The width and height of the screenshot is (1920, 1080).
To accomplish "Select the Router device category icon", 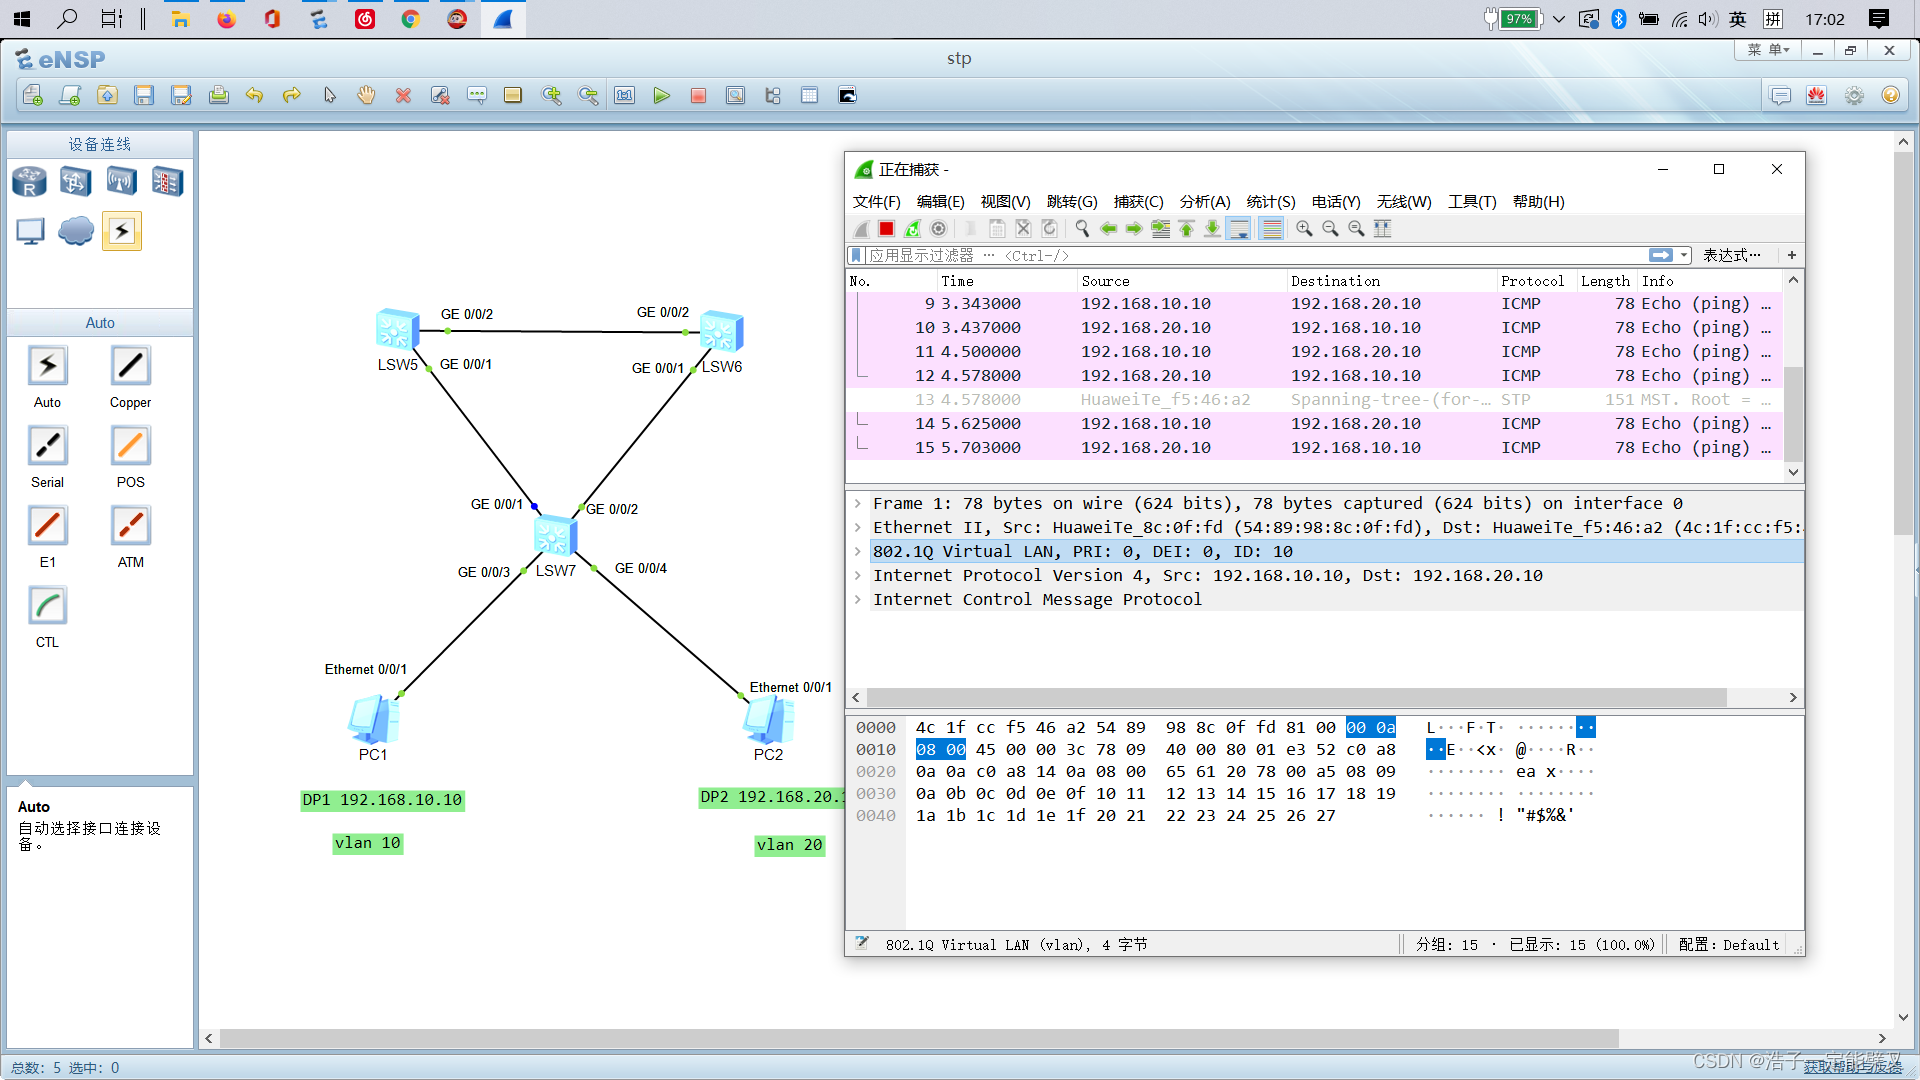I will tap(29, 182).
